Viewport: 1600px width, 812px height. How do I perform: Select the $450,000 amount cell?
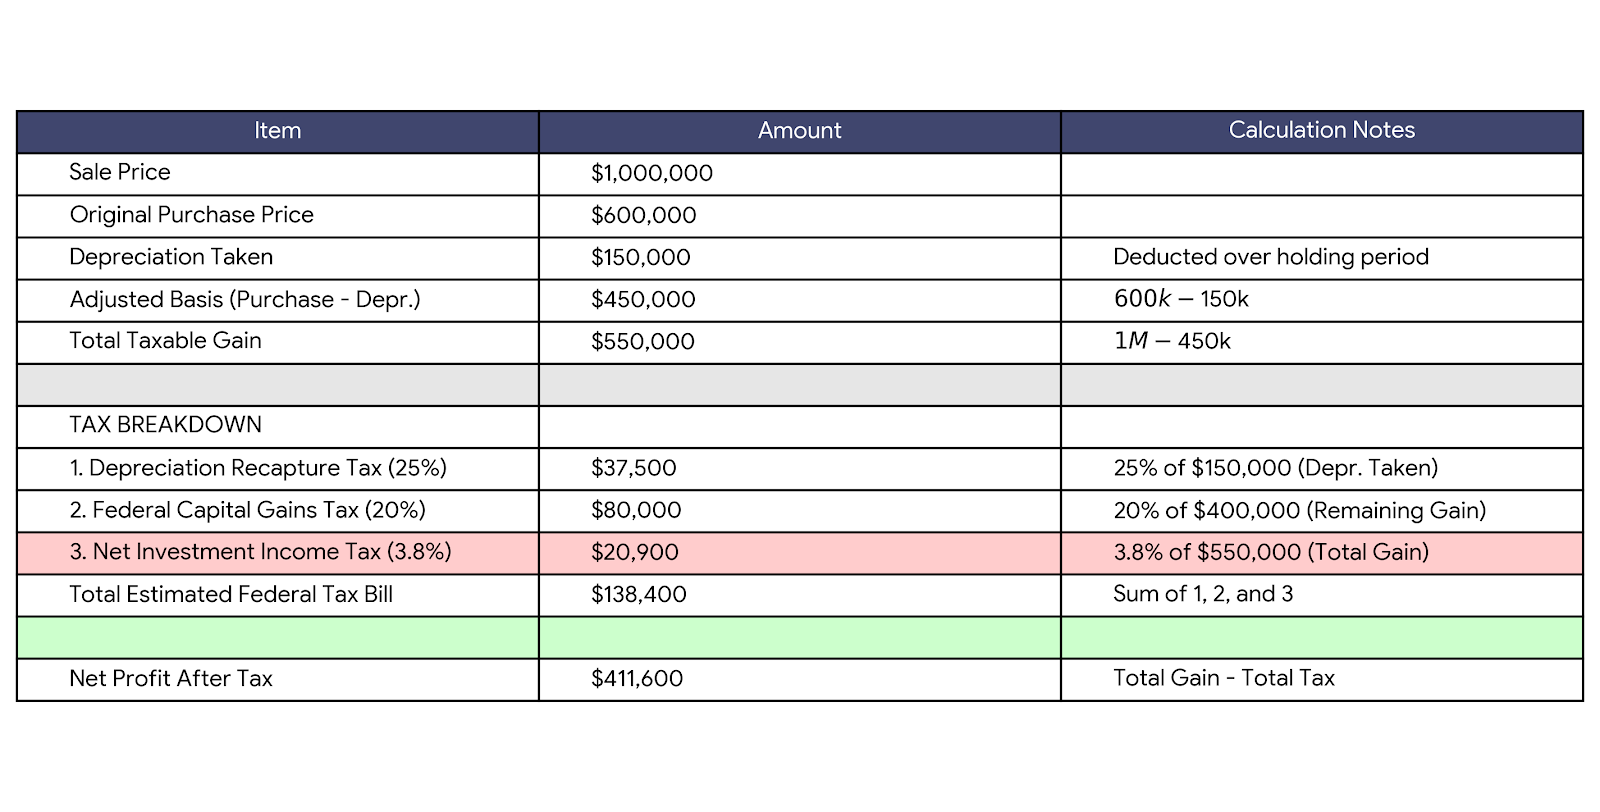643,300
